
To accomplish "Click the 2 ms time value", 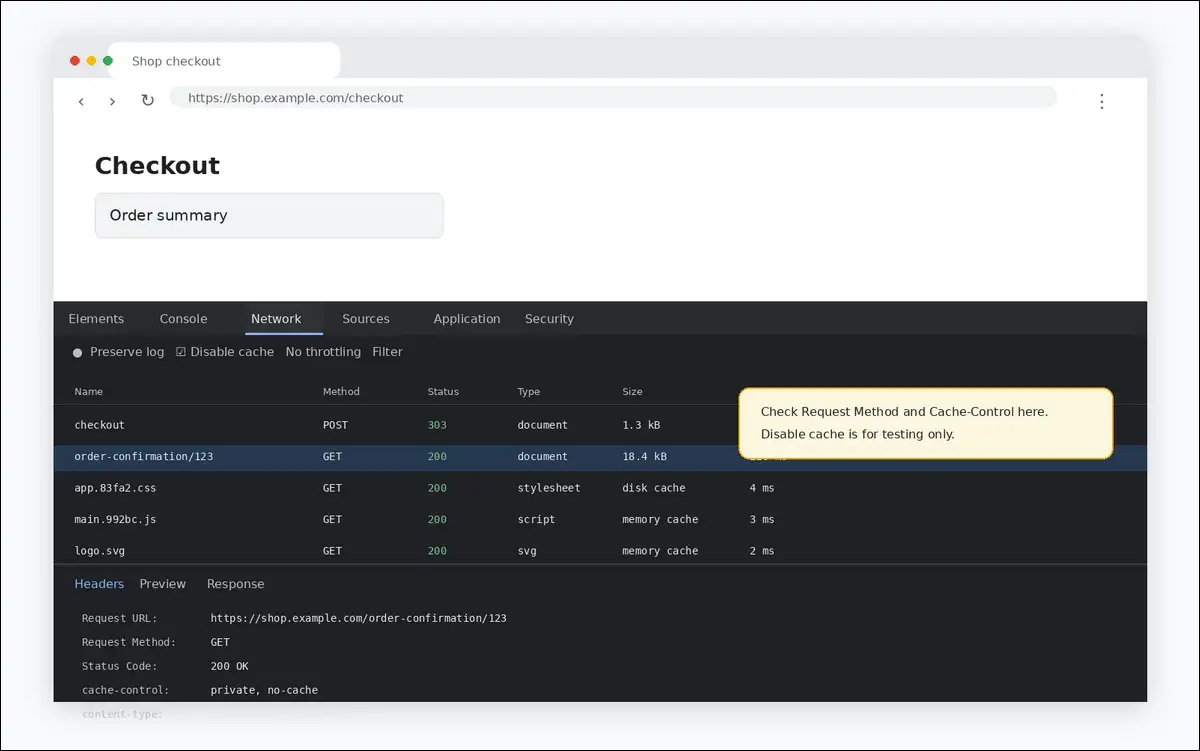I will 762,551.
